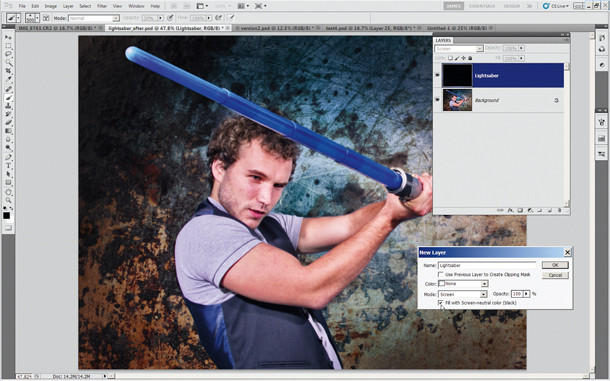Create new adjustment layer from Layers panel

coord(530,211)
